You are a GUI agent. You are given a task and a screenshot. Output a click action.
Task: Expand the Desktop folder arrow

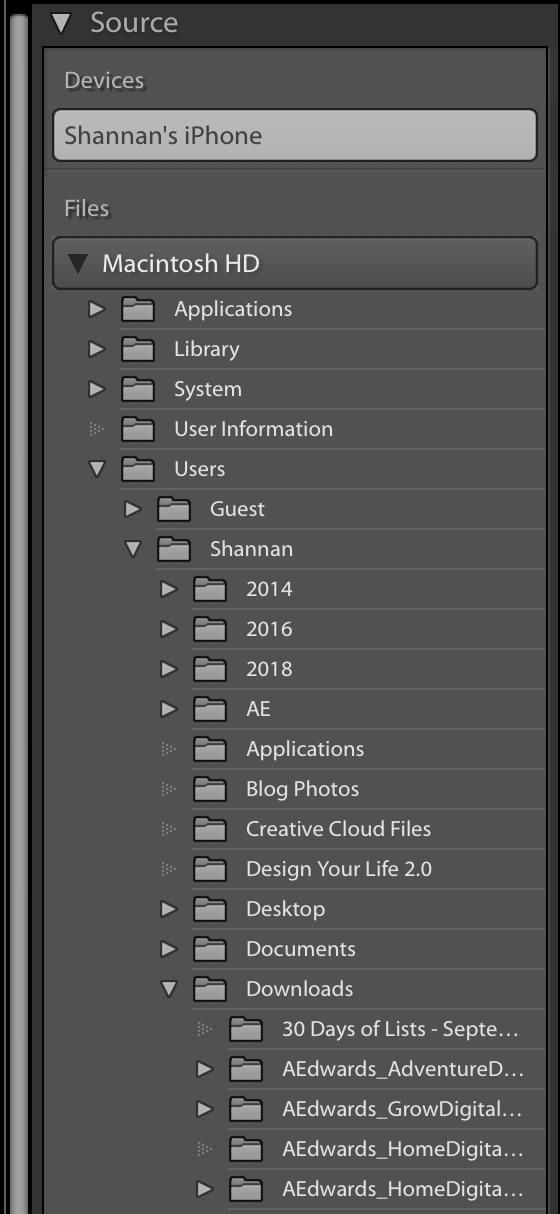point(168,909)
